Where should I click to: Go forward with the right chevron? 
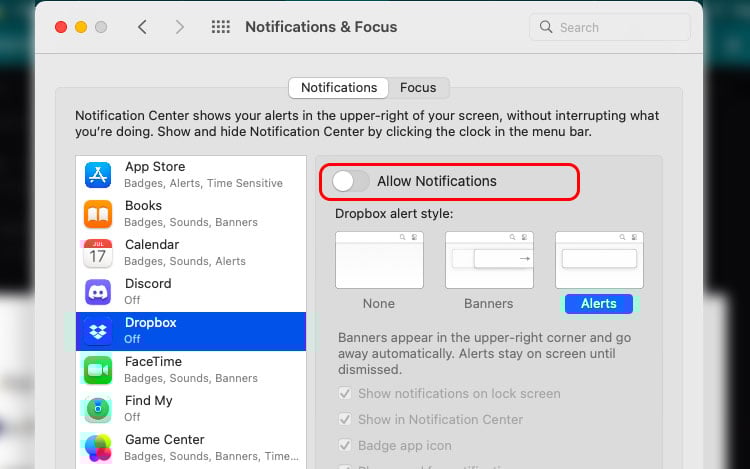(x=180, y=27)
